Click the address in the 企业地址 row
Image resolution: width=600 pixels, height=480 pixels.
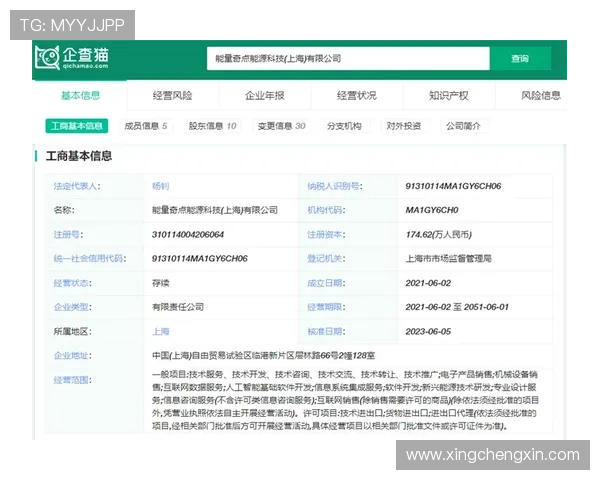click(263, 356)
